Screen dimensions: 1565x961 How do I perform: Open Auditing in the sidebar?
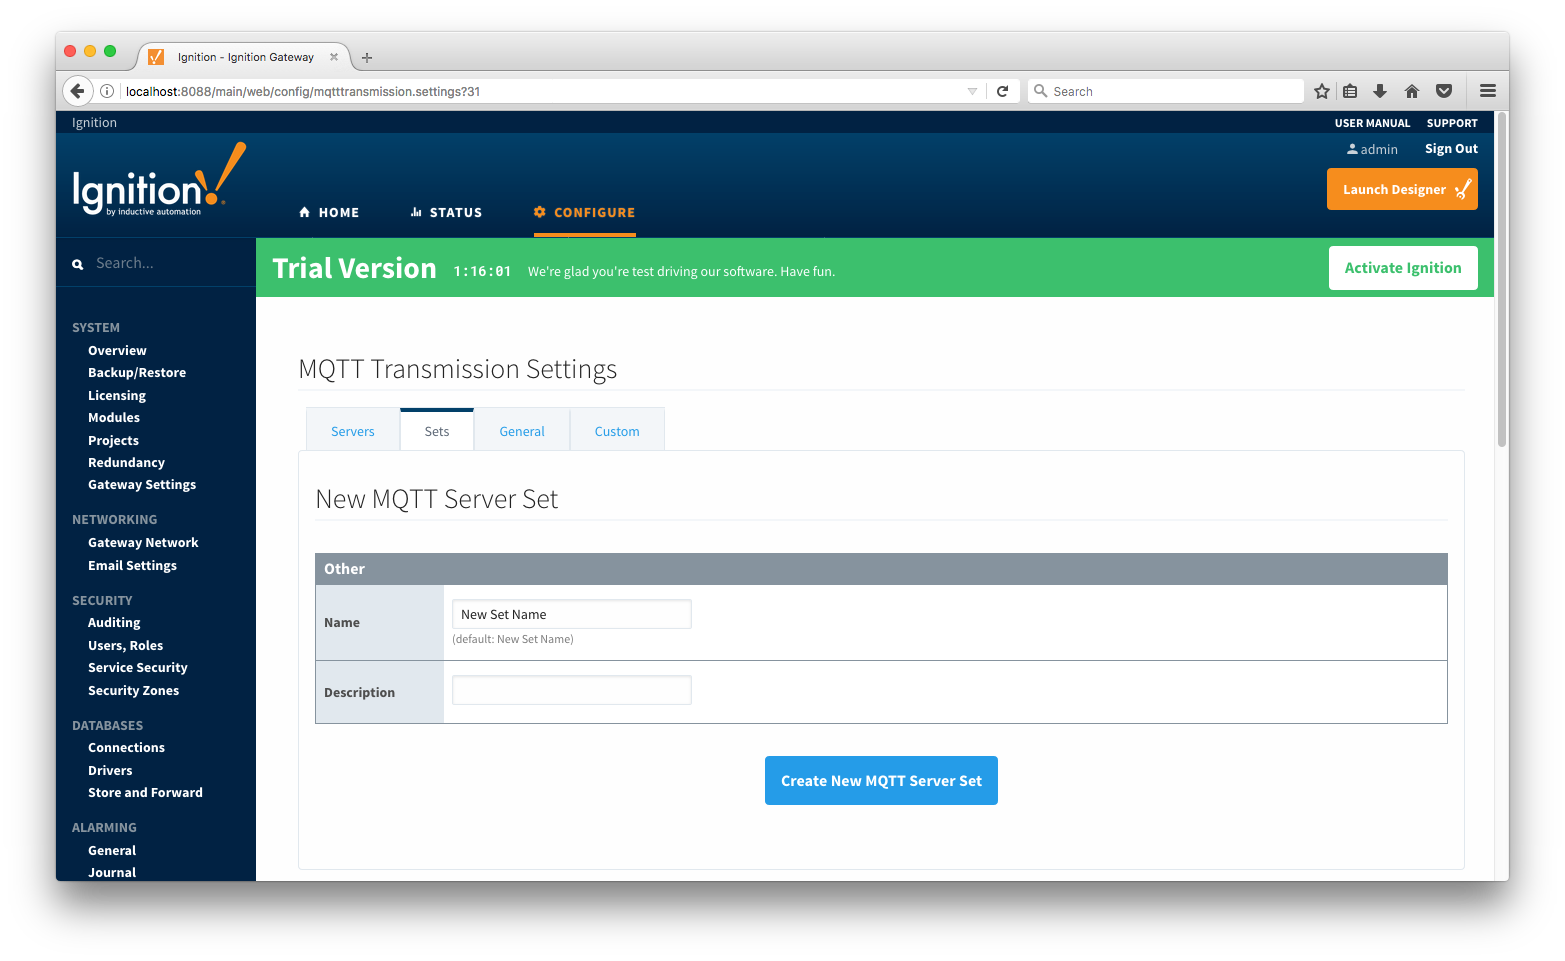[x=114, y=622]
